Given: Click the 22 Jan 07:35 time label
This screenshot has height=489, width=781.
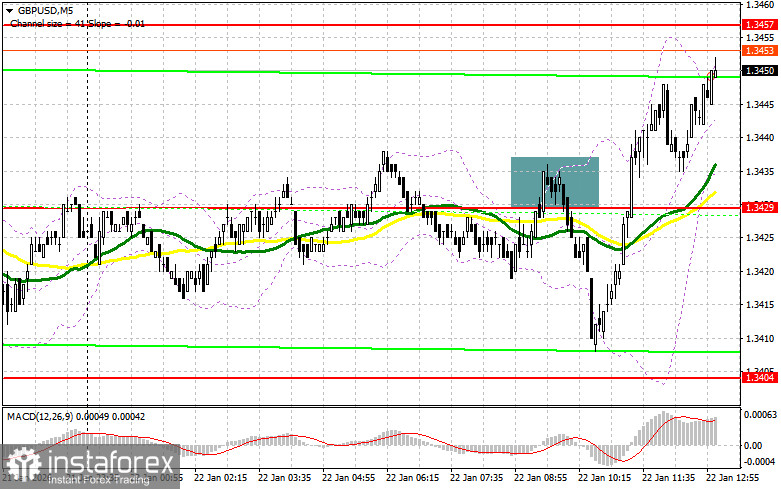Looking at the screenshot, I should click(477, 478).
